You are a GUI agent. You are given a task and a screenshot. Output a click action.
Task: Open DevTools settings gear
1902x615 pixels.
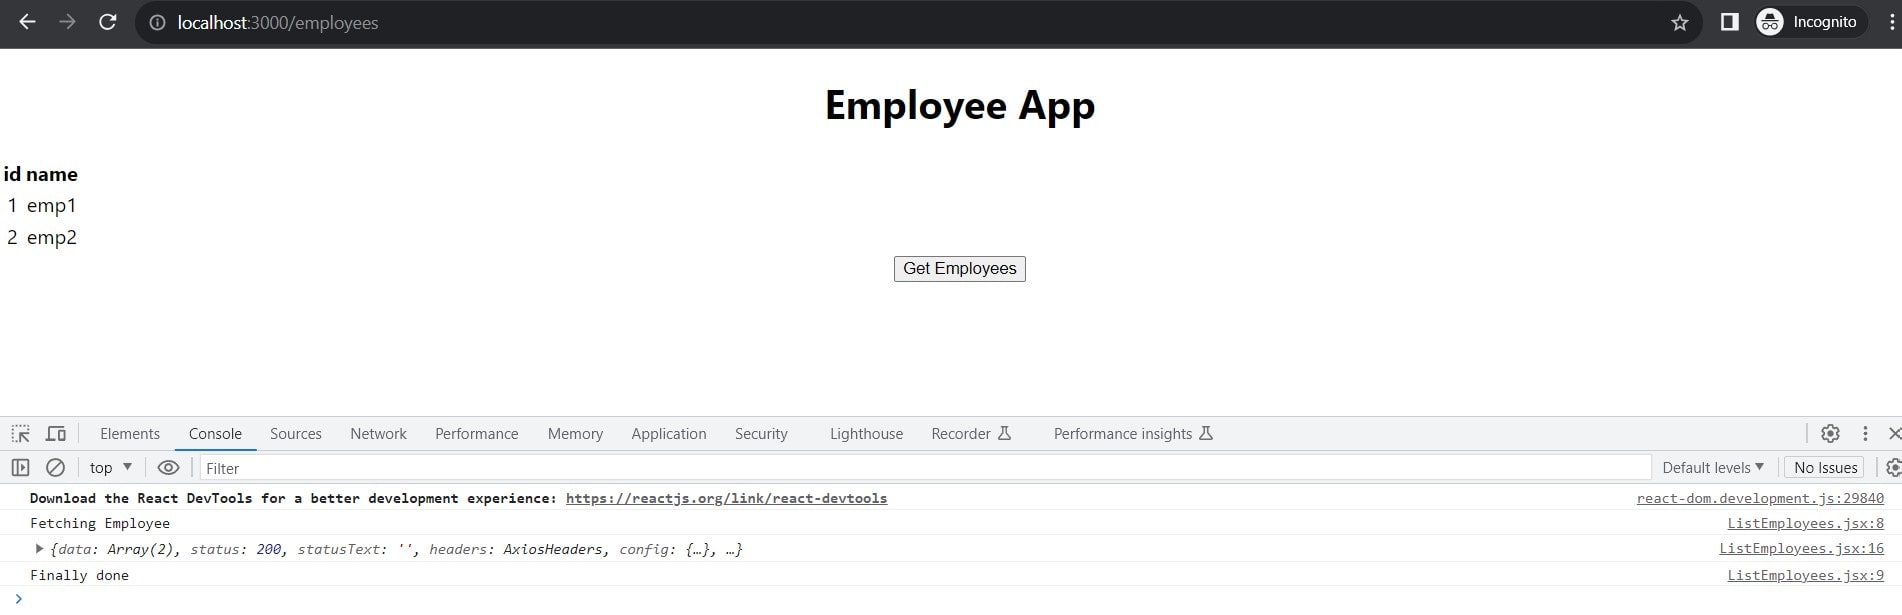tap(1830, 434)
